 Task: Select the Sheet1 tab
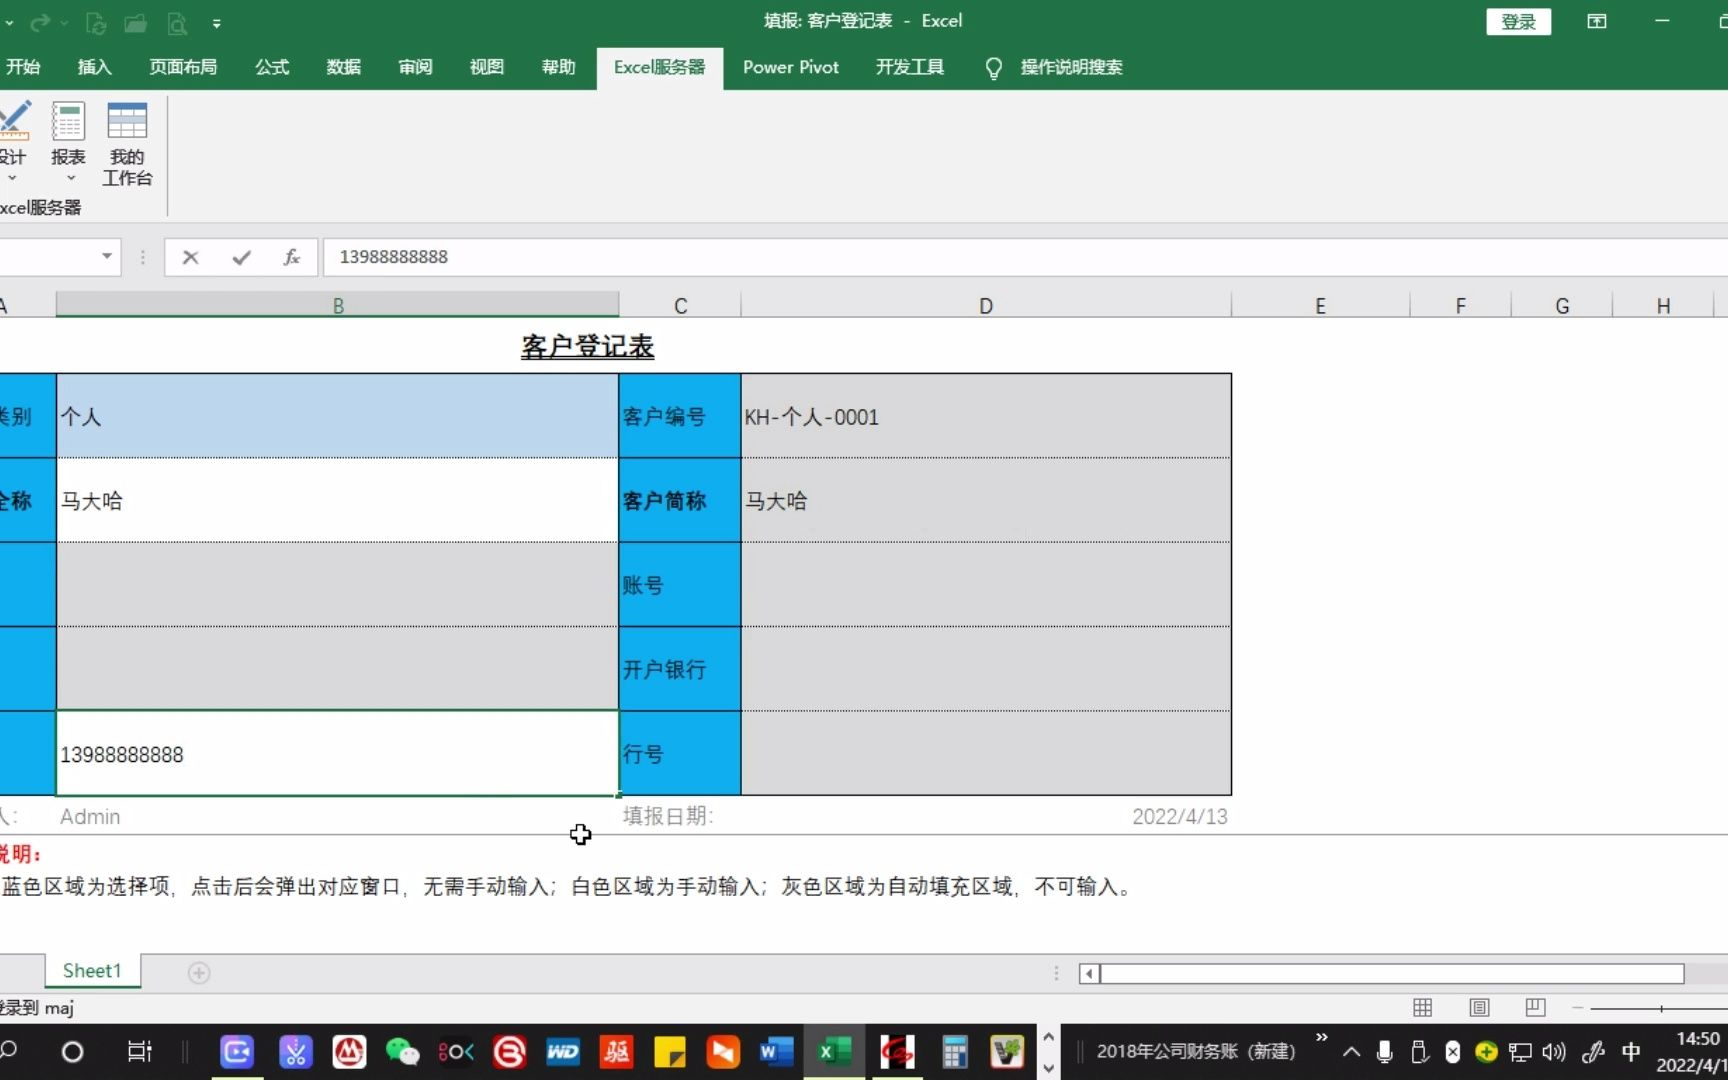[x=91, y=970]
